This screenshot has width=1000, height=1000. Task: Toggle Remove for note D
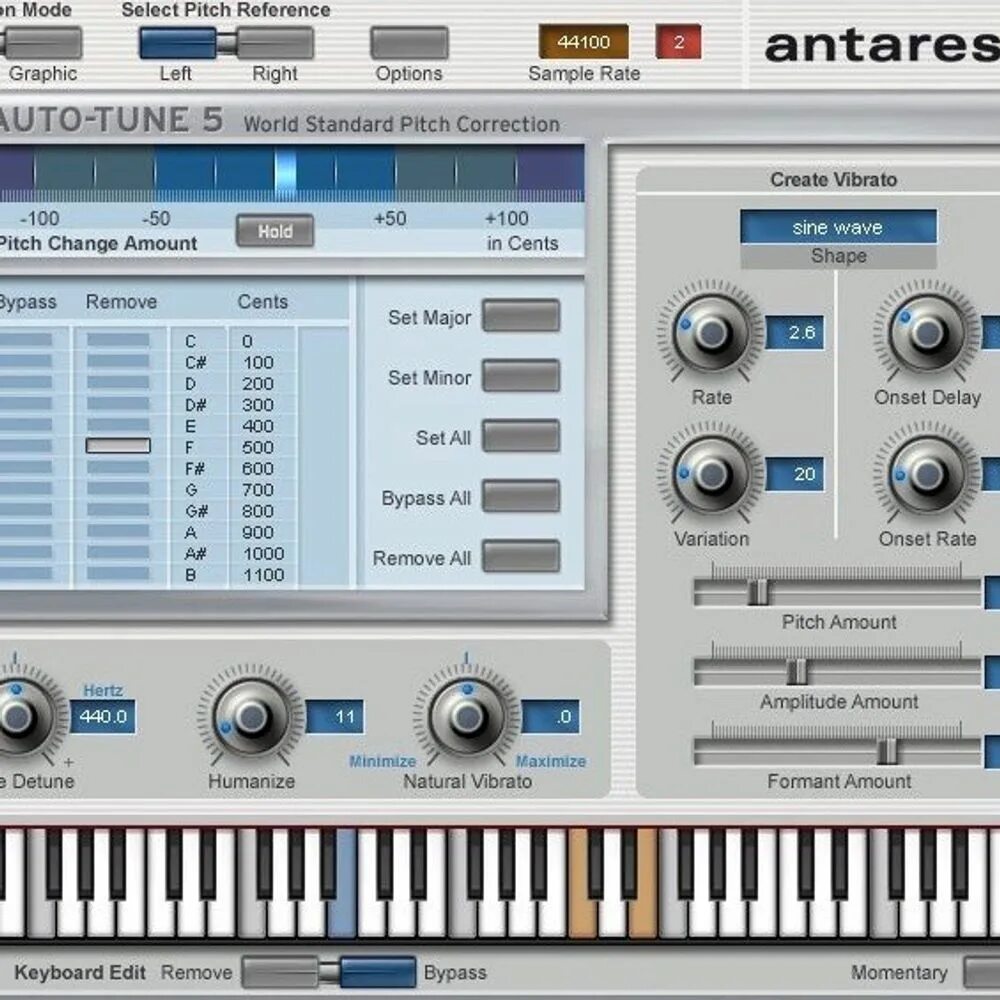[118, 382]
